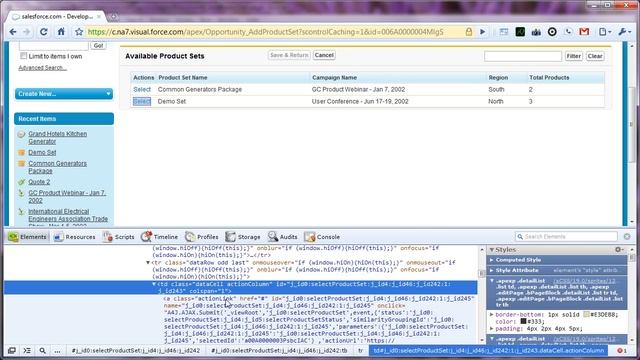
Task: Open the phone extension icon
Action: pyautogui.click(x=568, y=32)
